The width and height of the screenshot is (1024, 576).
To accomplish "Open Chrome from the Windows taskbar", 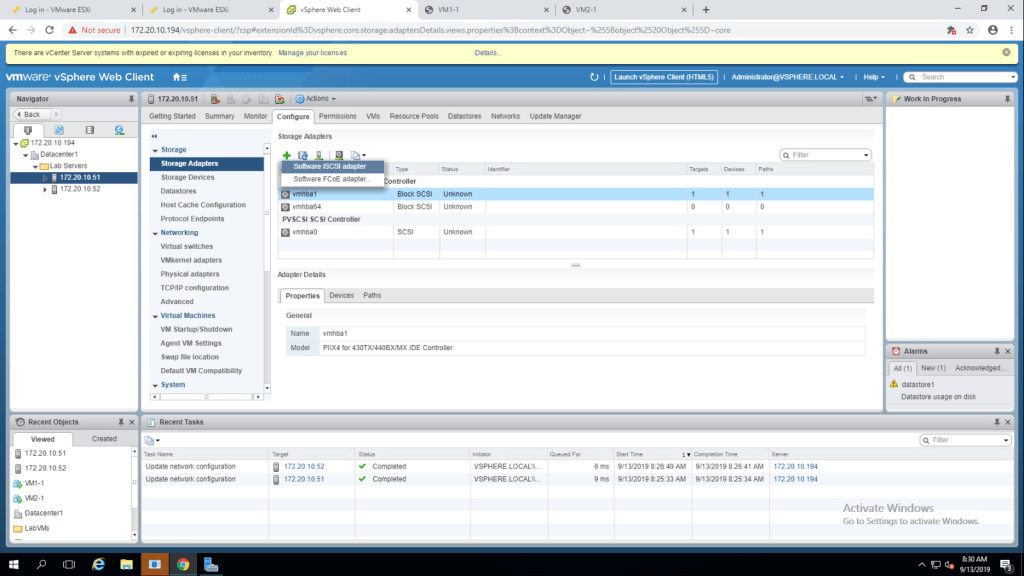I will point(183,564).
